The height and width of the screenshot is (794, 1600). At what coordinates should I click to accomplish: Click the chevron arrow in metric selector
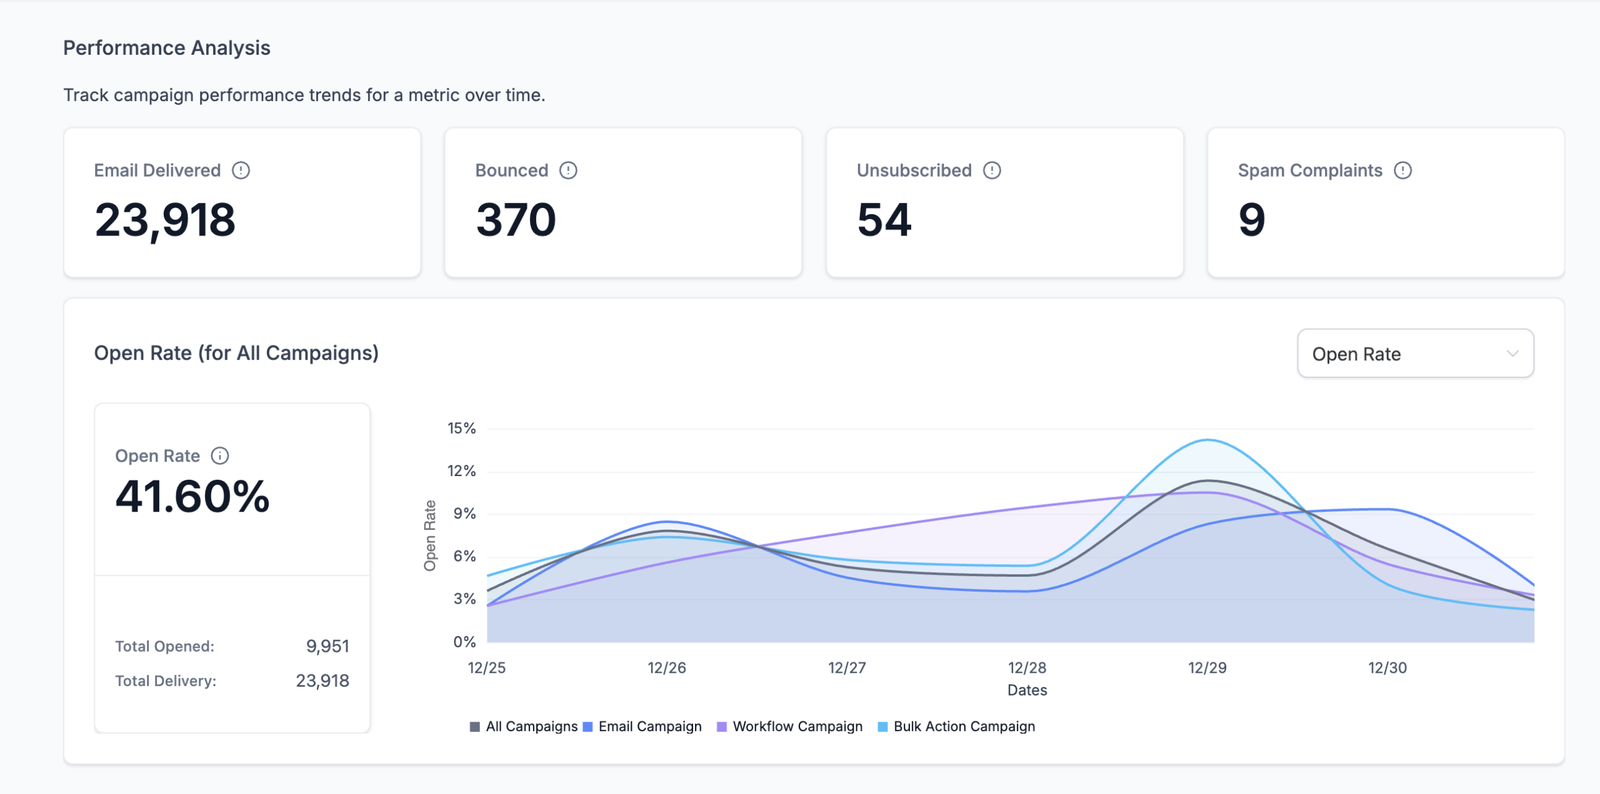[x=1512, y=354]
